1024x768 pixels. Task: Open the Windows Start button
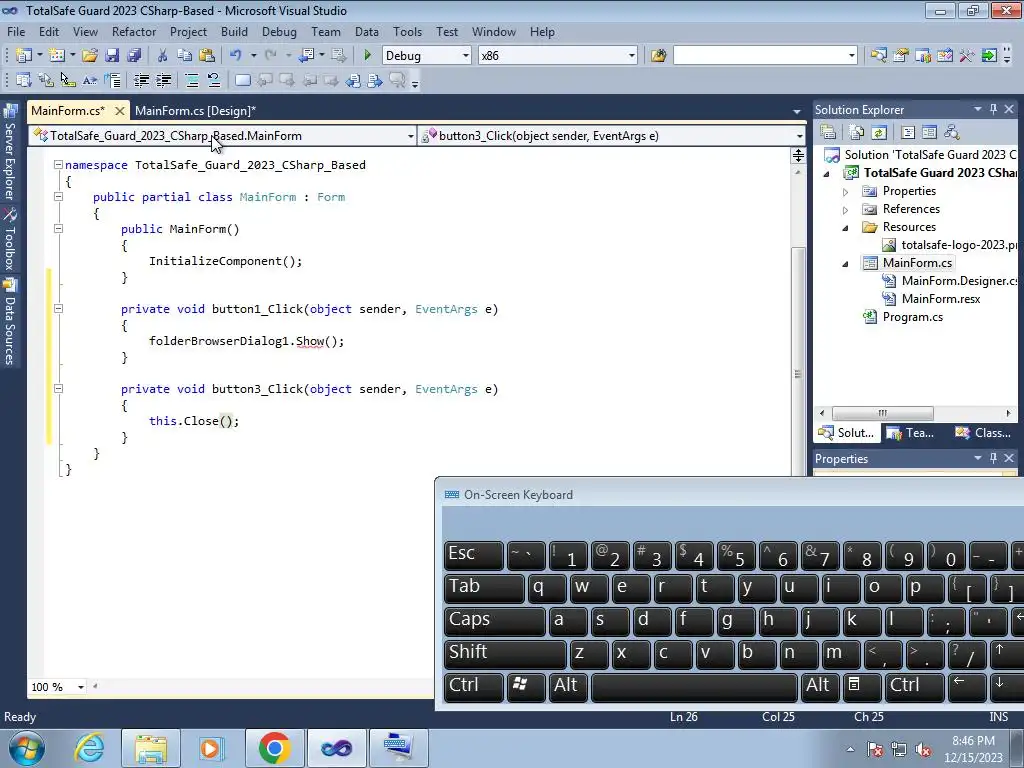(27, 748)
